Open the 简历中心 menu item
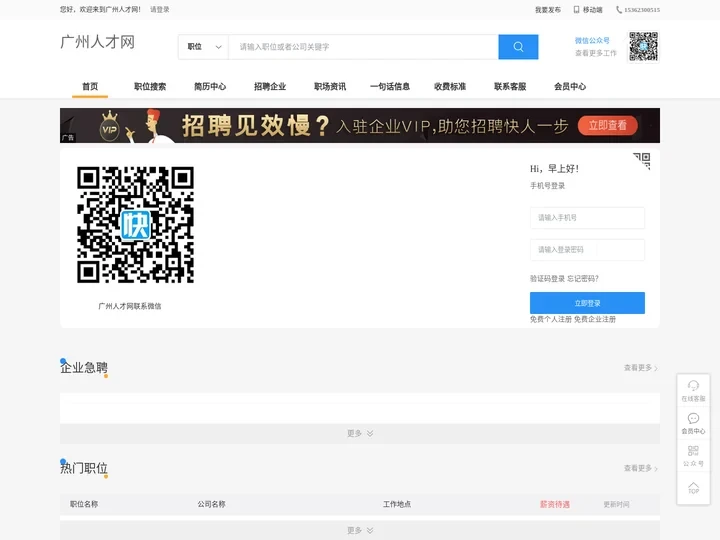720x540 pixels. pos(210,86)
